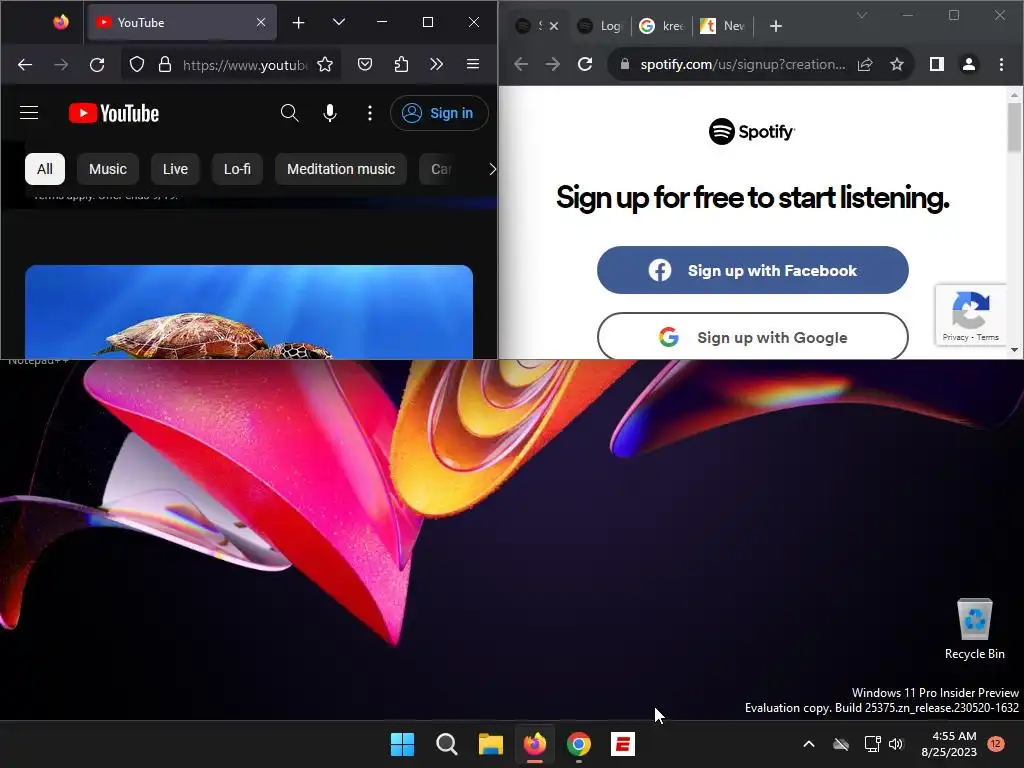The width and height of the screenshot is (1024, 768).
Task: Select the YouTube tab in Firefox
Action: click(182, 22)
